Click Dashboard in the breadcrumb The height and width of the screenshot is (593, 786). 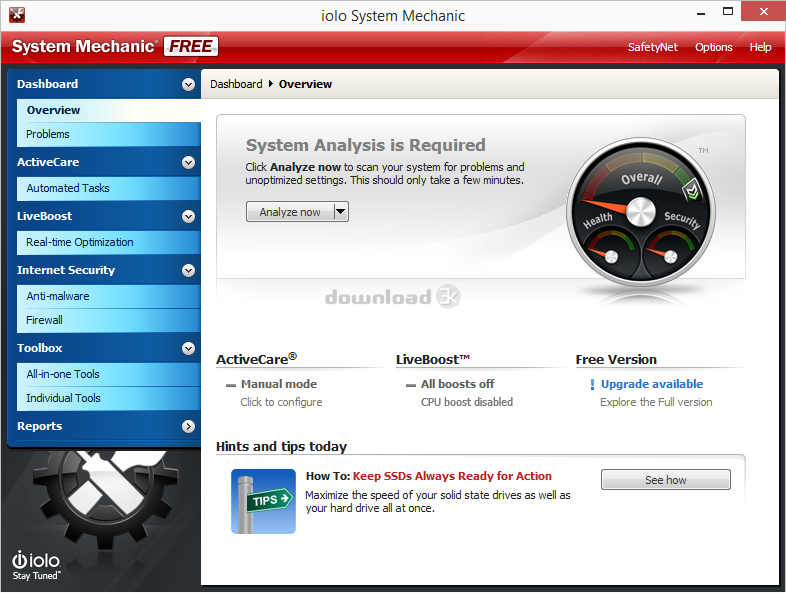(x=236, y=84)
